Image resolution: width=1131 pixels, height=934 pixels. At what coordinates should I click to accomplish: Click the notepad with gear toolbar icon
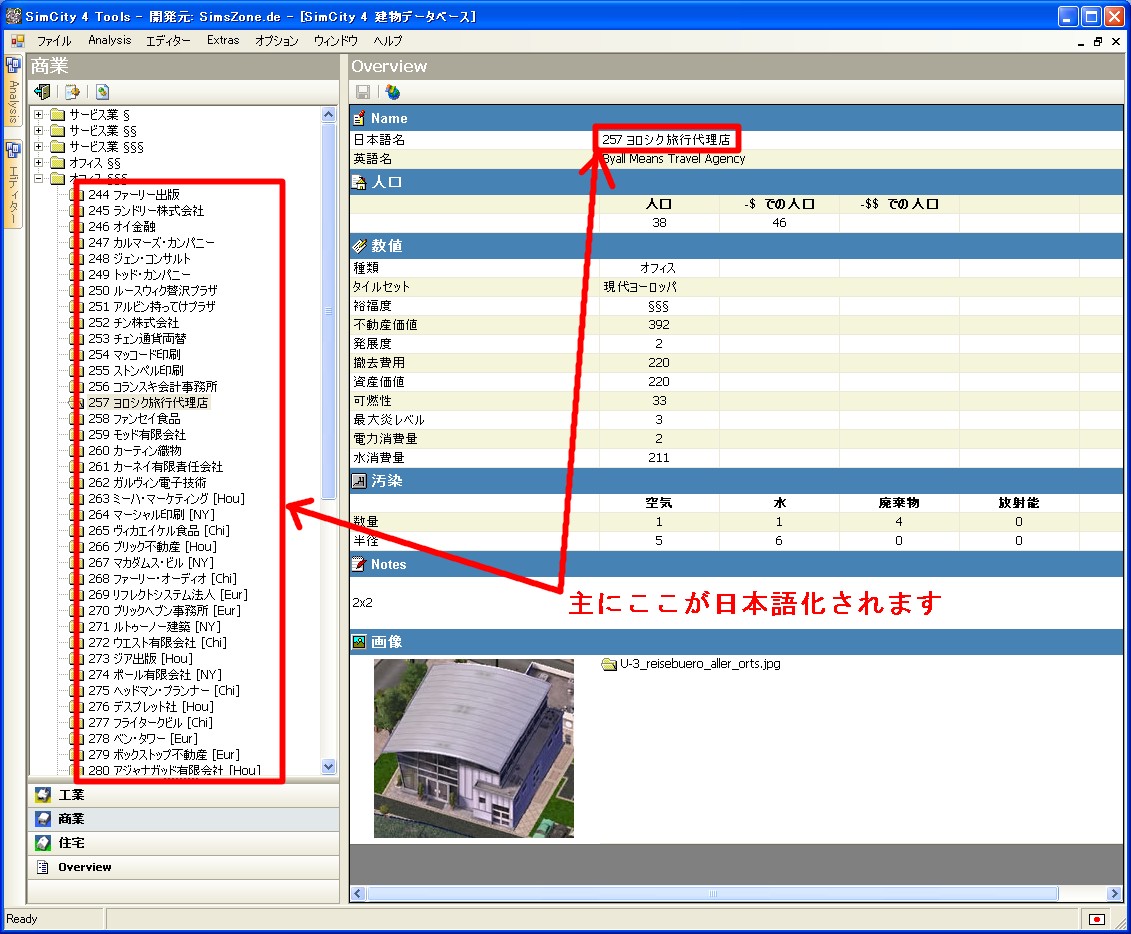72,92
